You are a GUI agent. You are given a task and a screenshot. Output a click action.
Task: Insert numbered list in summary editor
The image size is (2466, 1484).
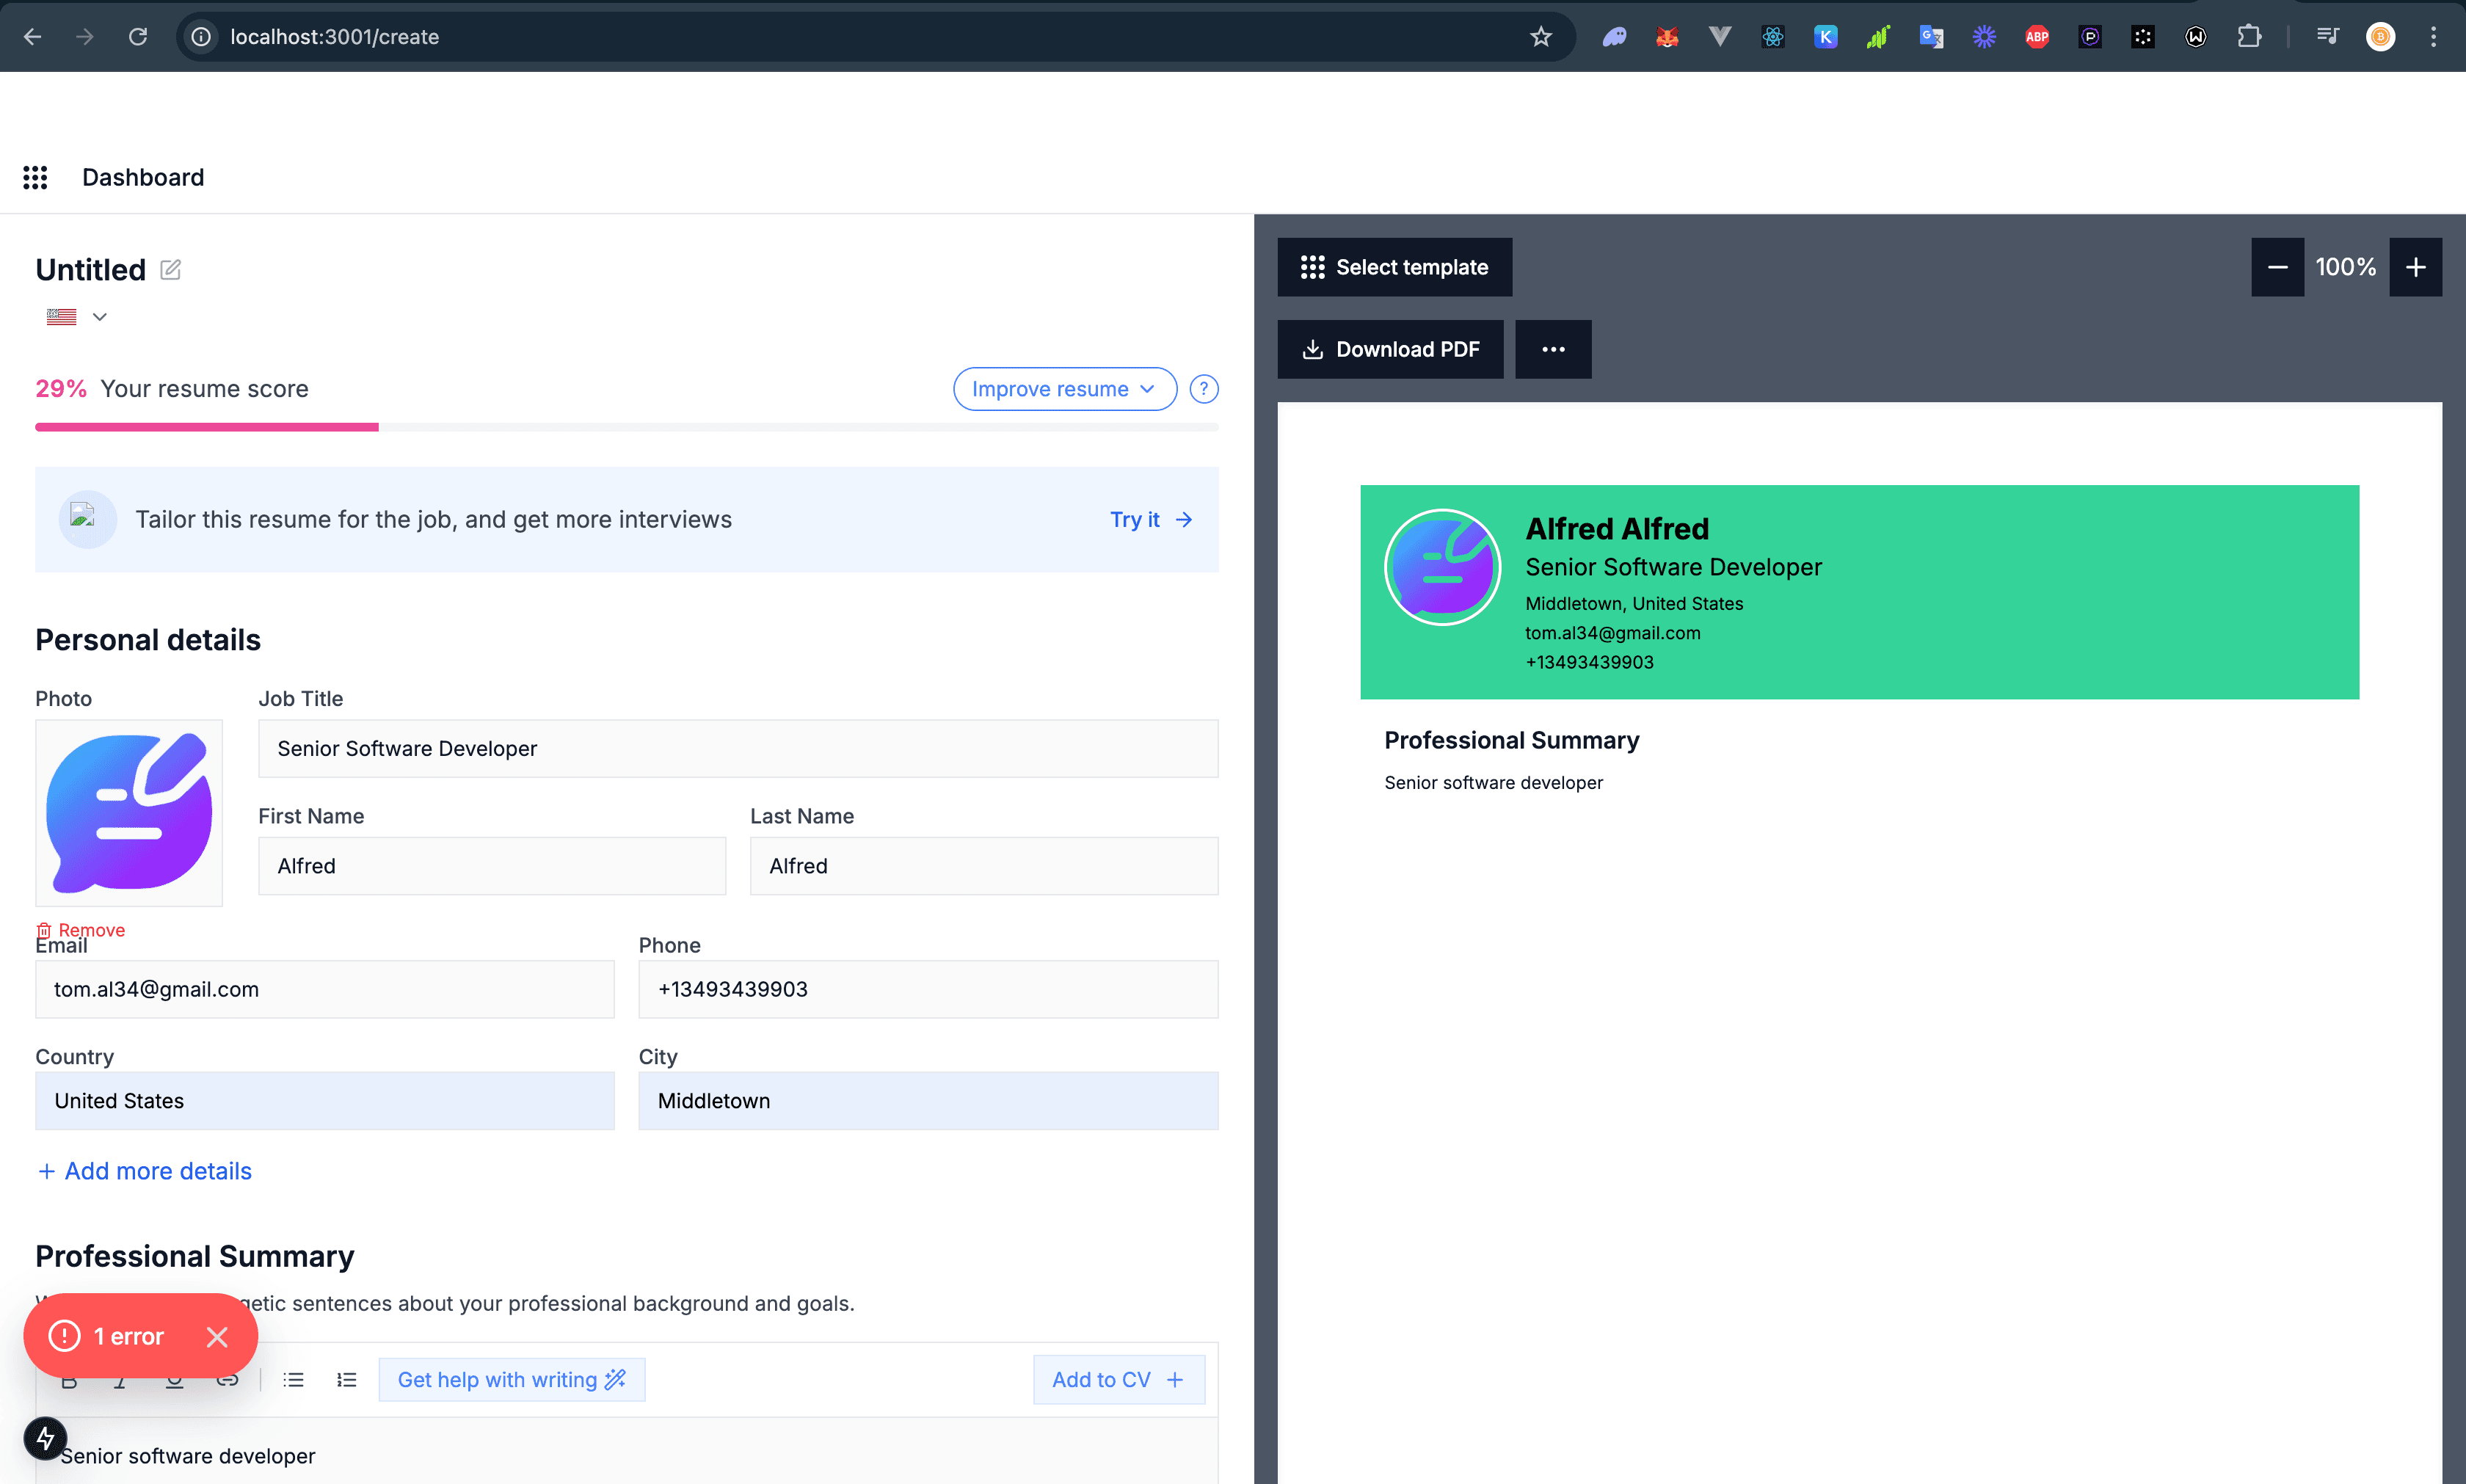pyautogui.click(x=346, y=1380)
